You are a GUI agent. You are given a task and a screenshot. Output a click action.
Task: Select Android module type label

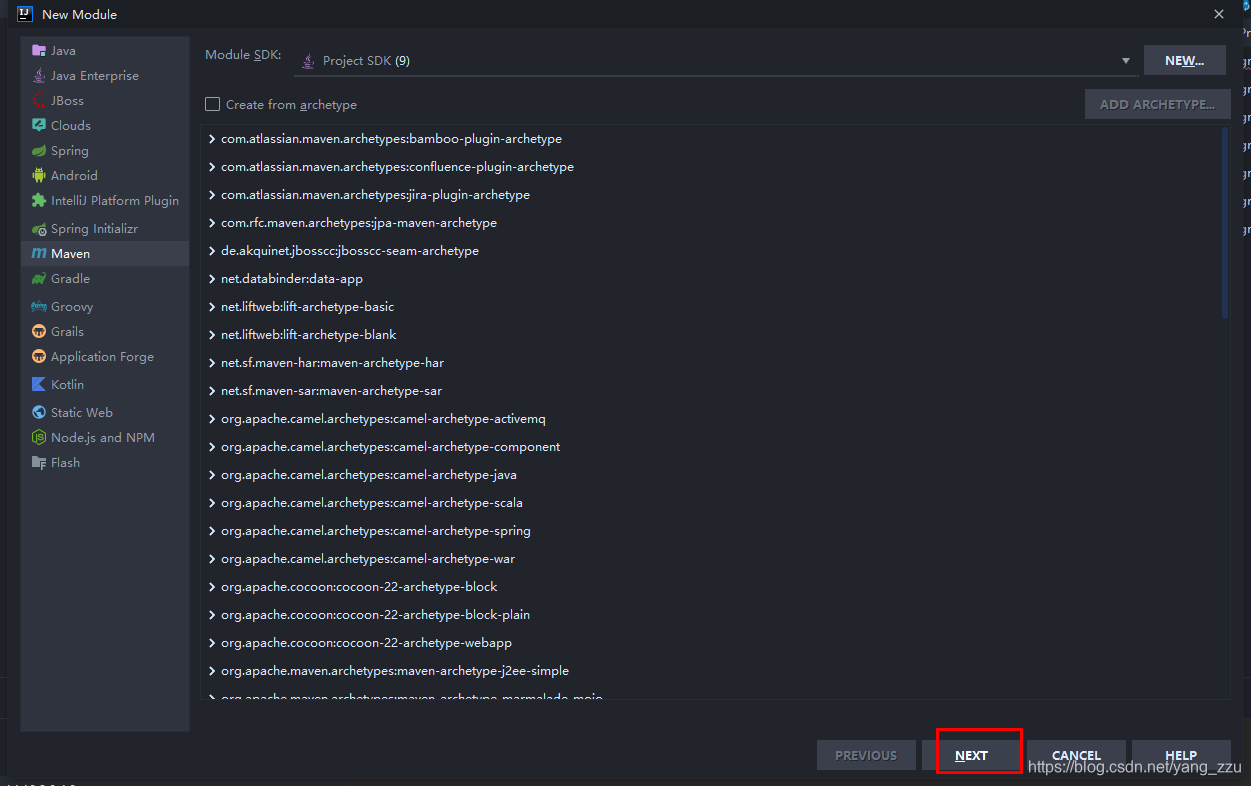click(x=74, y=175)
